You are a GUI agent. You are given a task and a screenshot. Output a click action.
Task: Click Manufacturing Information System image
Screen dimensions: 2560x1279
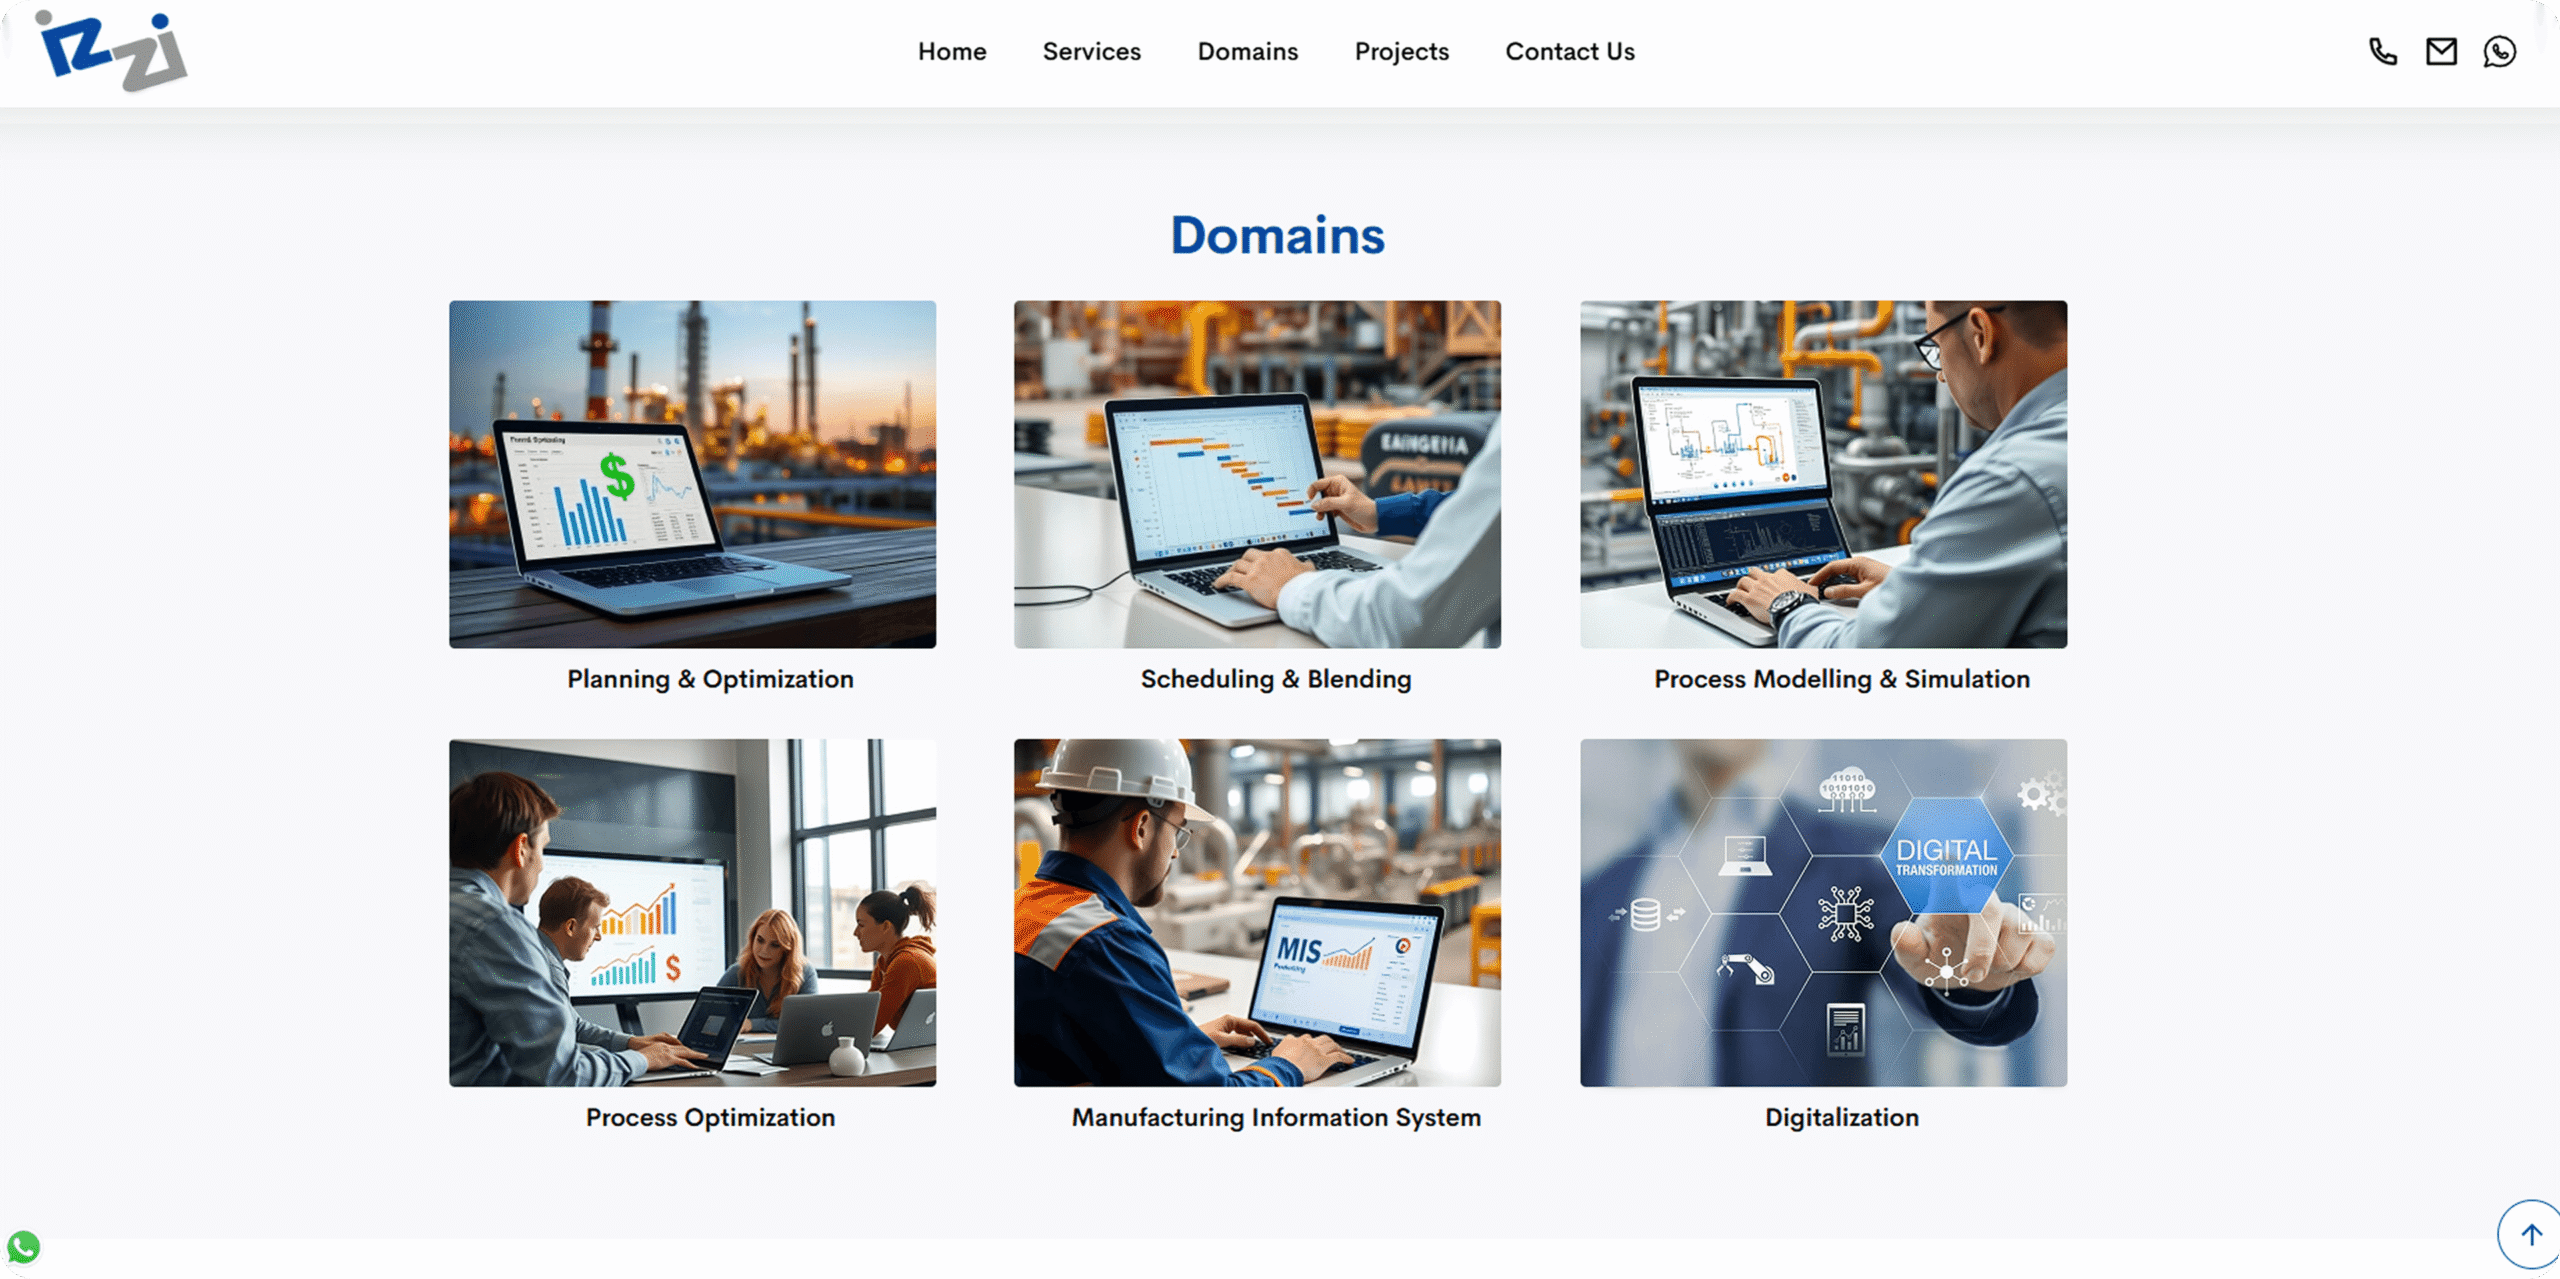(1257, 912)
